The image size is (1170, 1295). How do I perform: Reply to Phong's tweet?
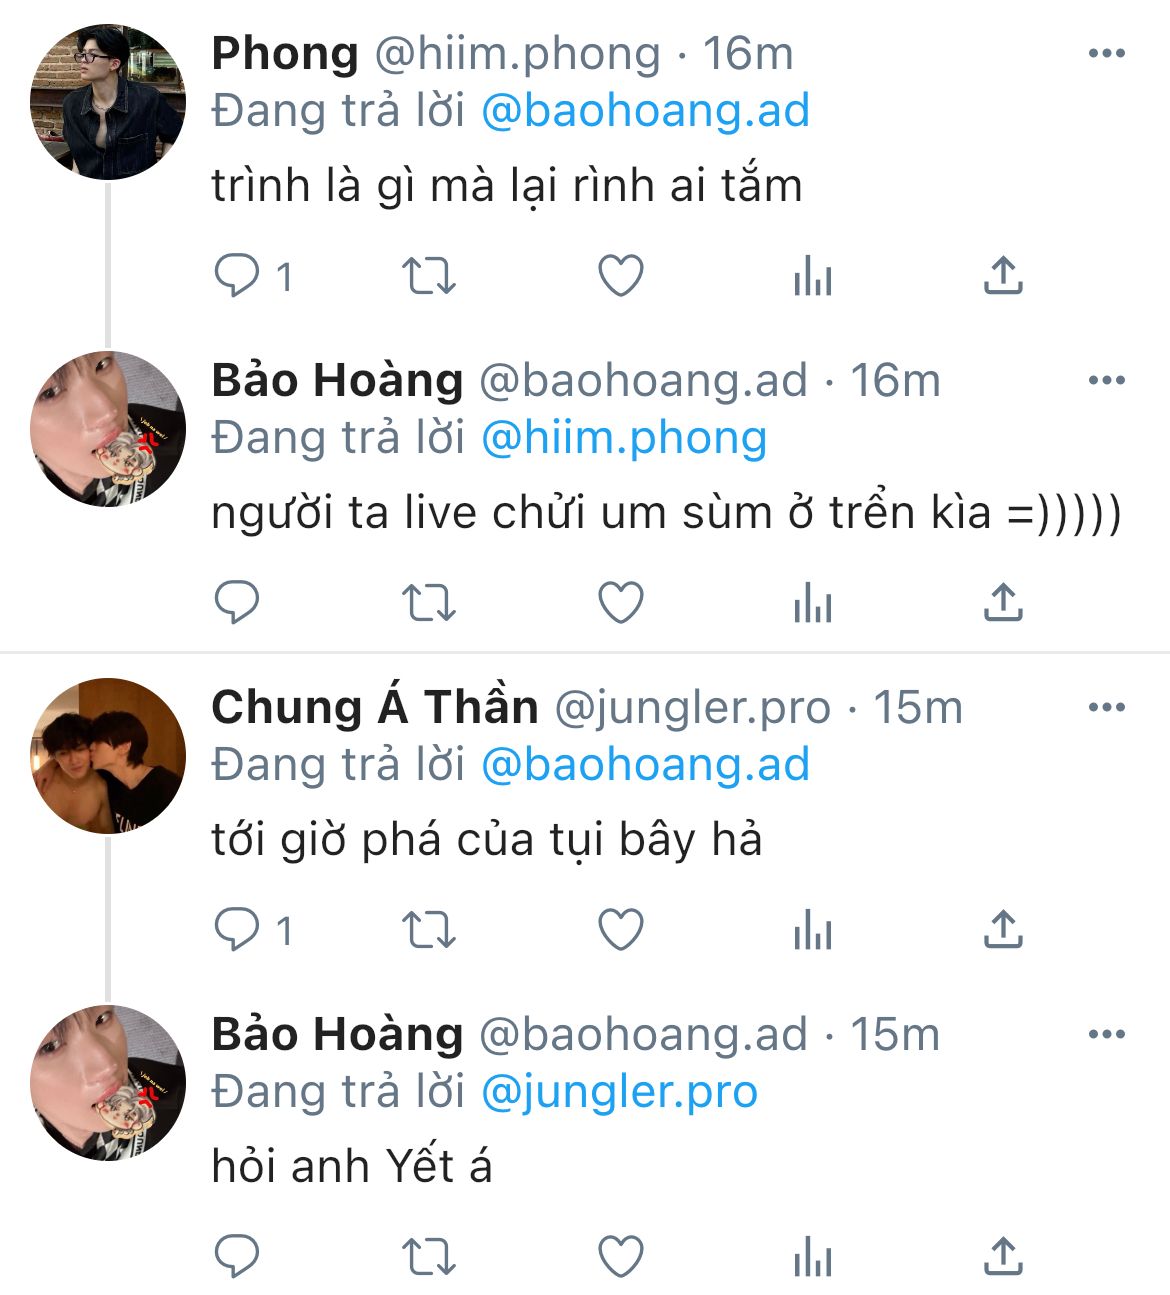click(x=237, y=276)
